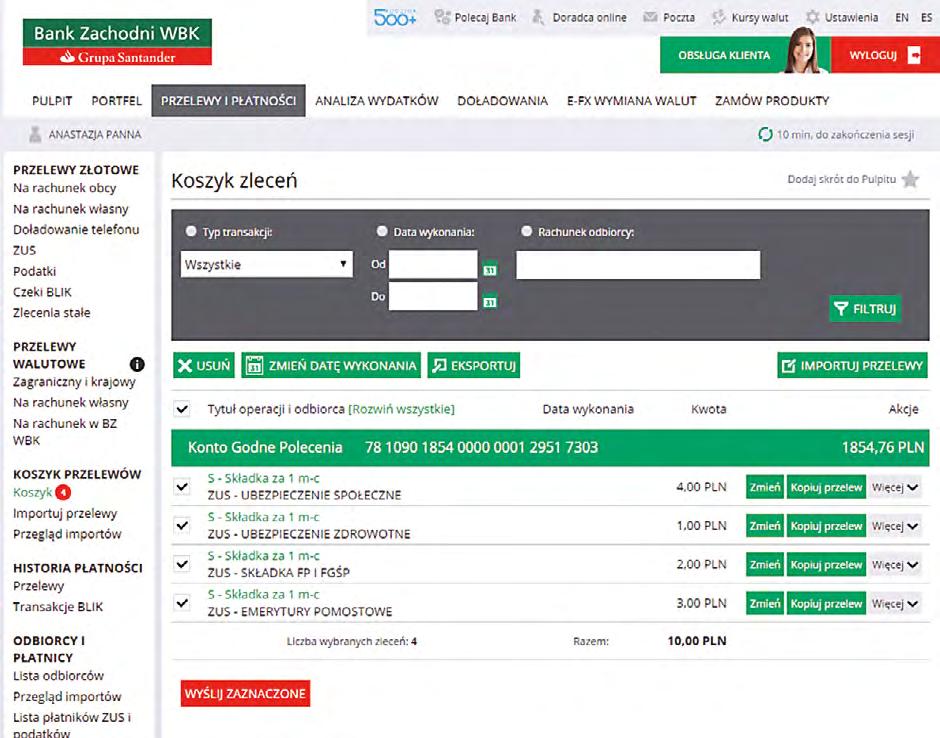Viewport: 940px width, 738px height.
Task: Click Kopiuj przelew for Ubezpieczenie zdrowotne
Action: pos(826,526)
